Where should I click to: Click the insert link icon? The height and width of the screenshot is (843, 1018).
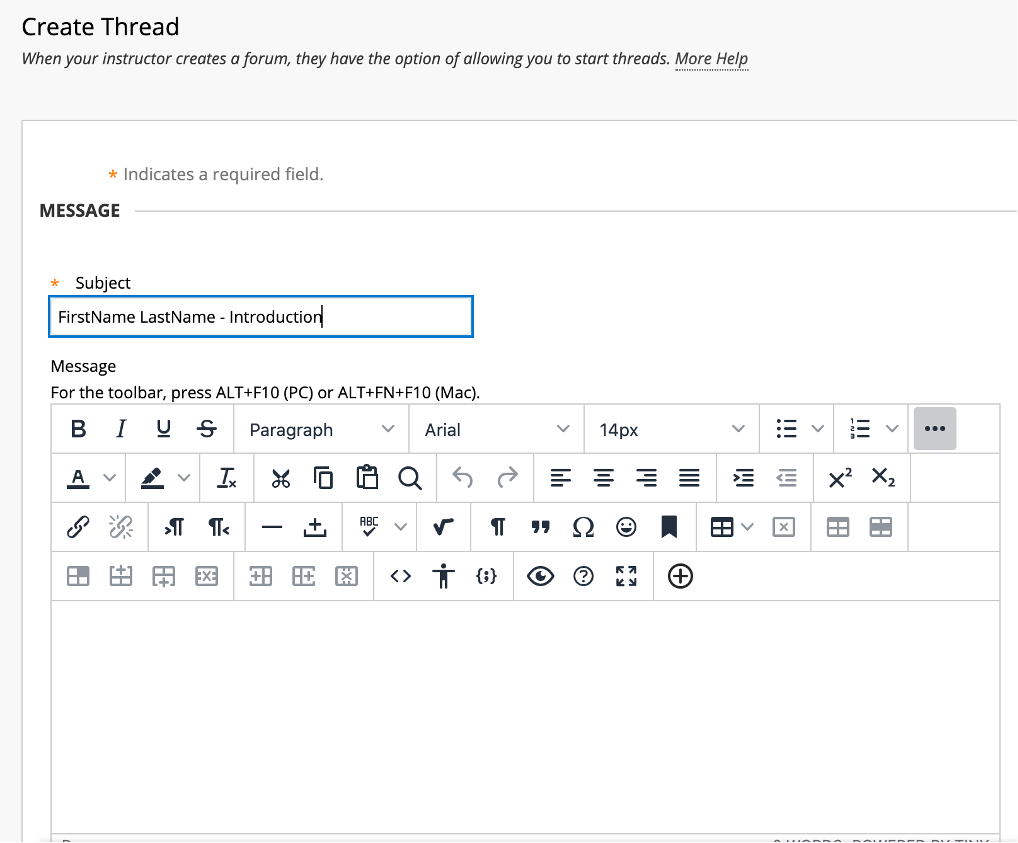[x=78, y=527]
